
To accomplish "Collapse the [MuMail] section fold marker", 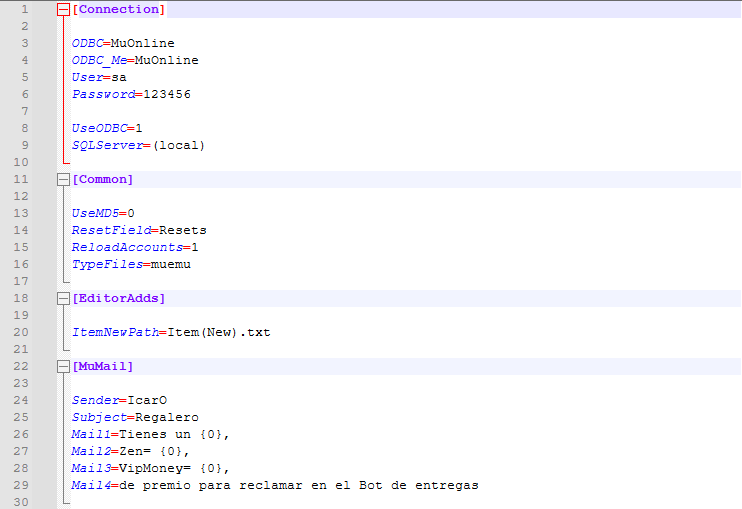I will [x=63, y=366].
